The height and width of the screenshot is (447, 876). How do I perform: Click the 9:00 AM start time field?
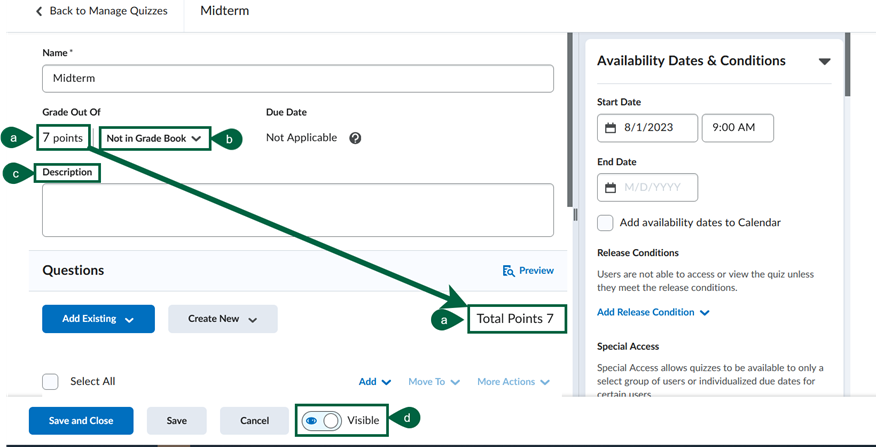(x=737, y=129)
